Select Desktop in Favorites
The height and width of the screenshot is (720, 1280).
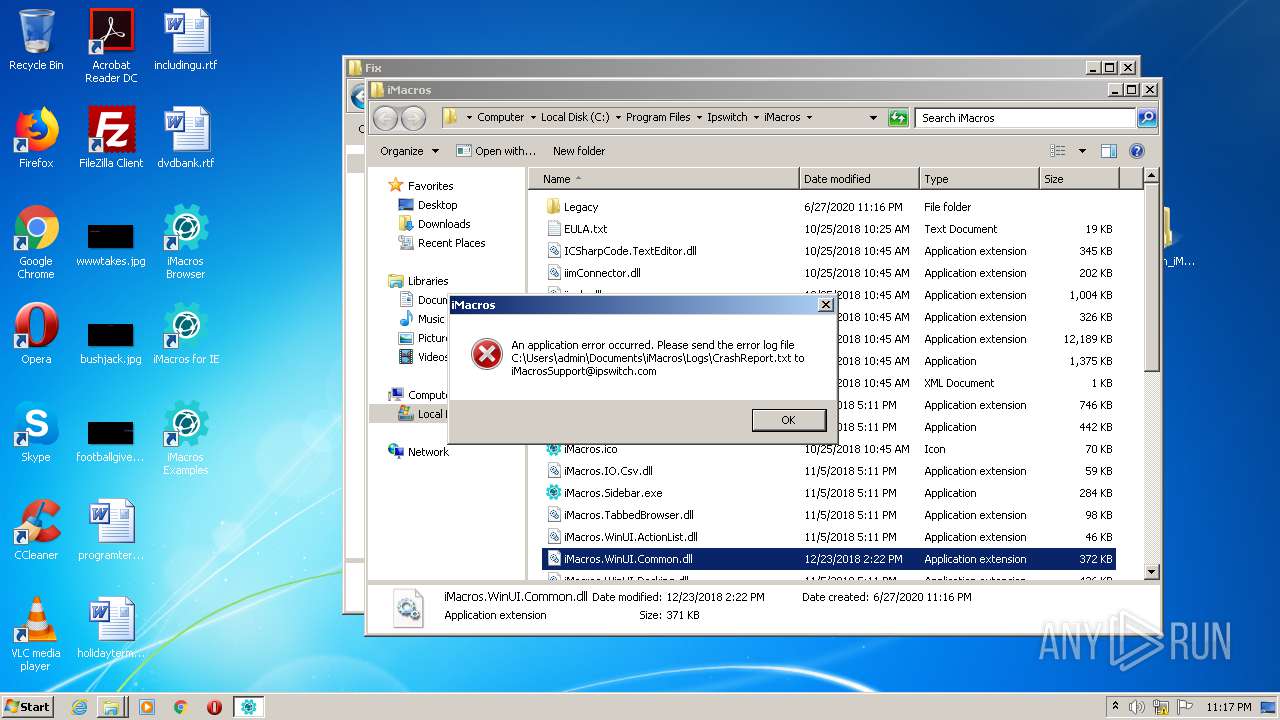pyautogui.click(x=437, y=205)
